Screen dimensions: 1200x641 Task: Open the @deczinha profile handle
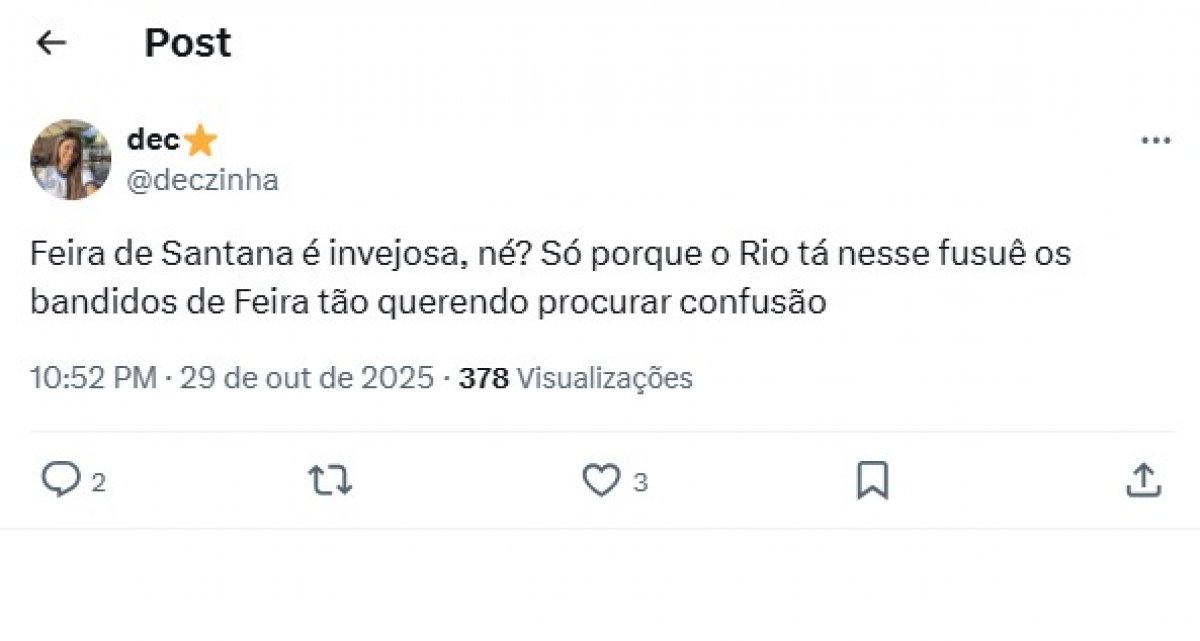[202, 181]
